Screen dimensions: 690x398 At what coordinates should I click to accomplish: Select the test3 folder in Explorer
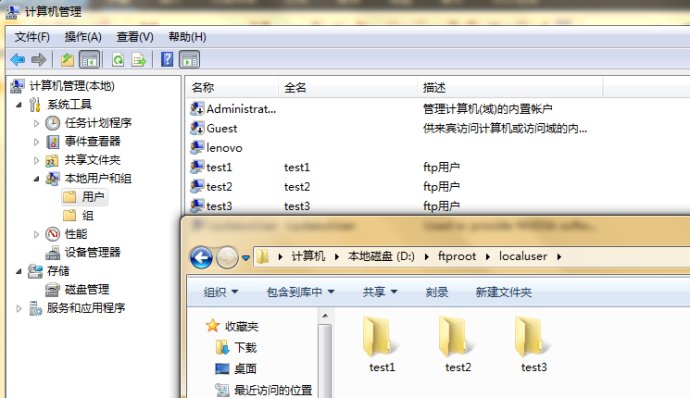534,344
